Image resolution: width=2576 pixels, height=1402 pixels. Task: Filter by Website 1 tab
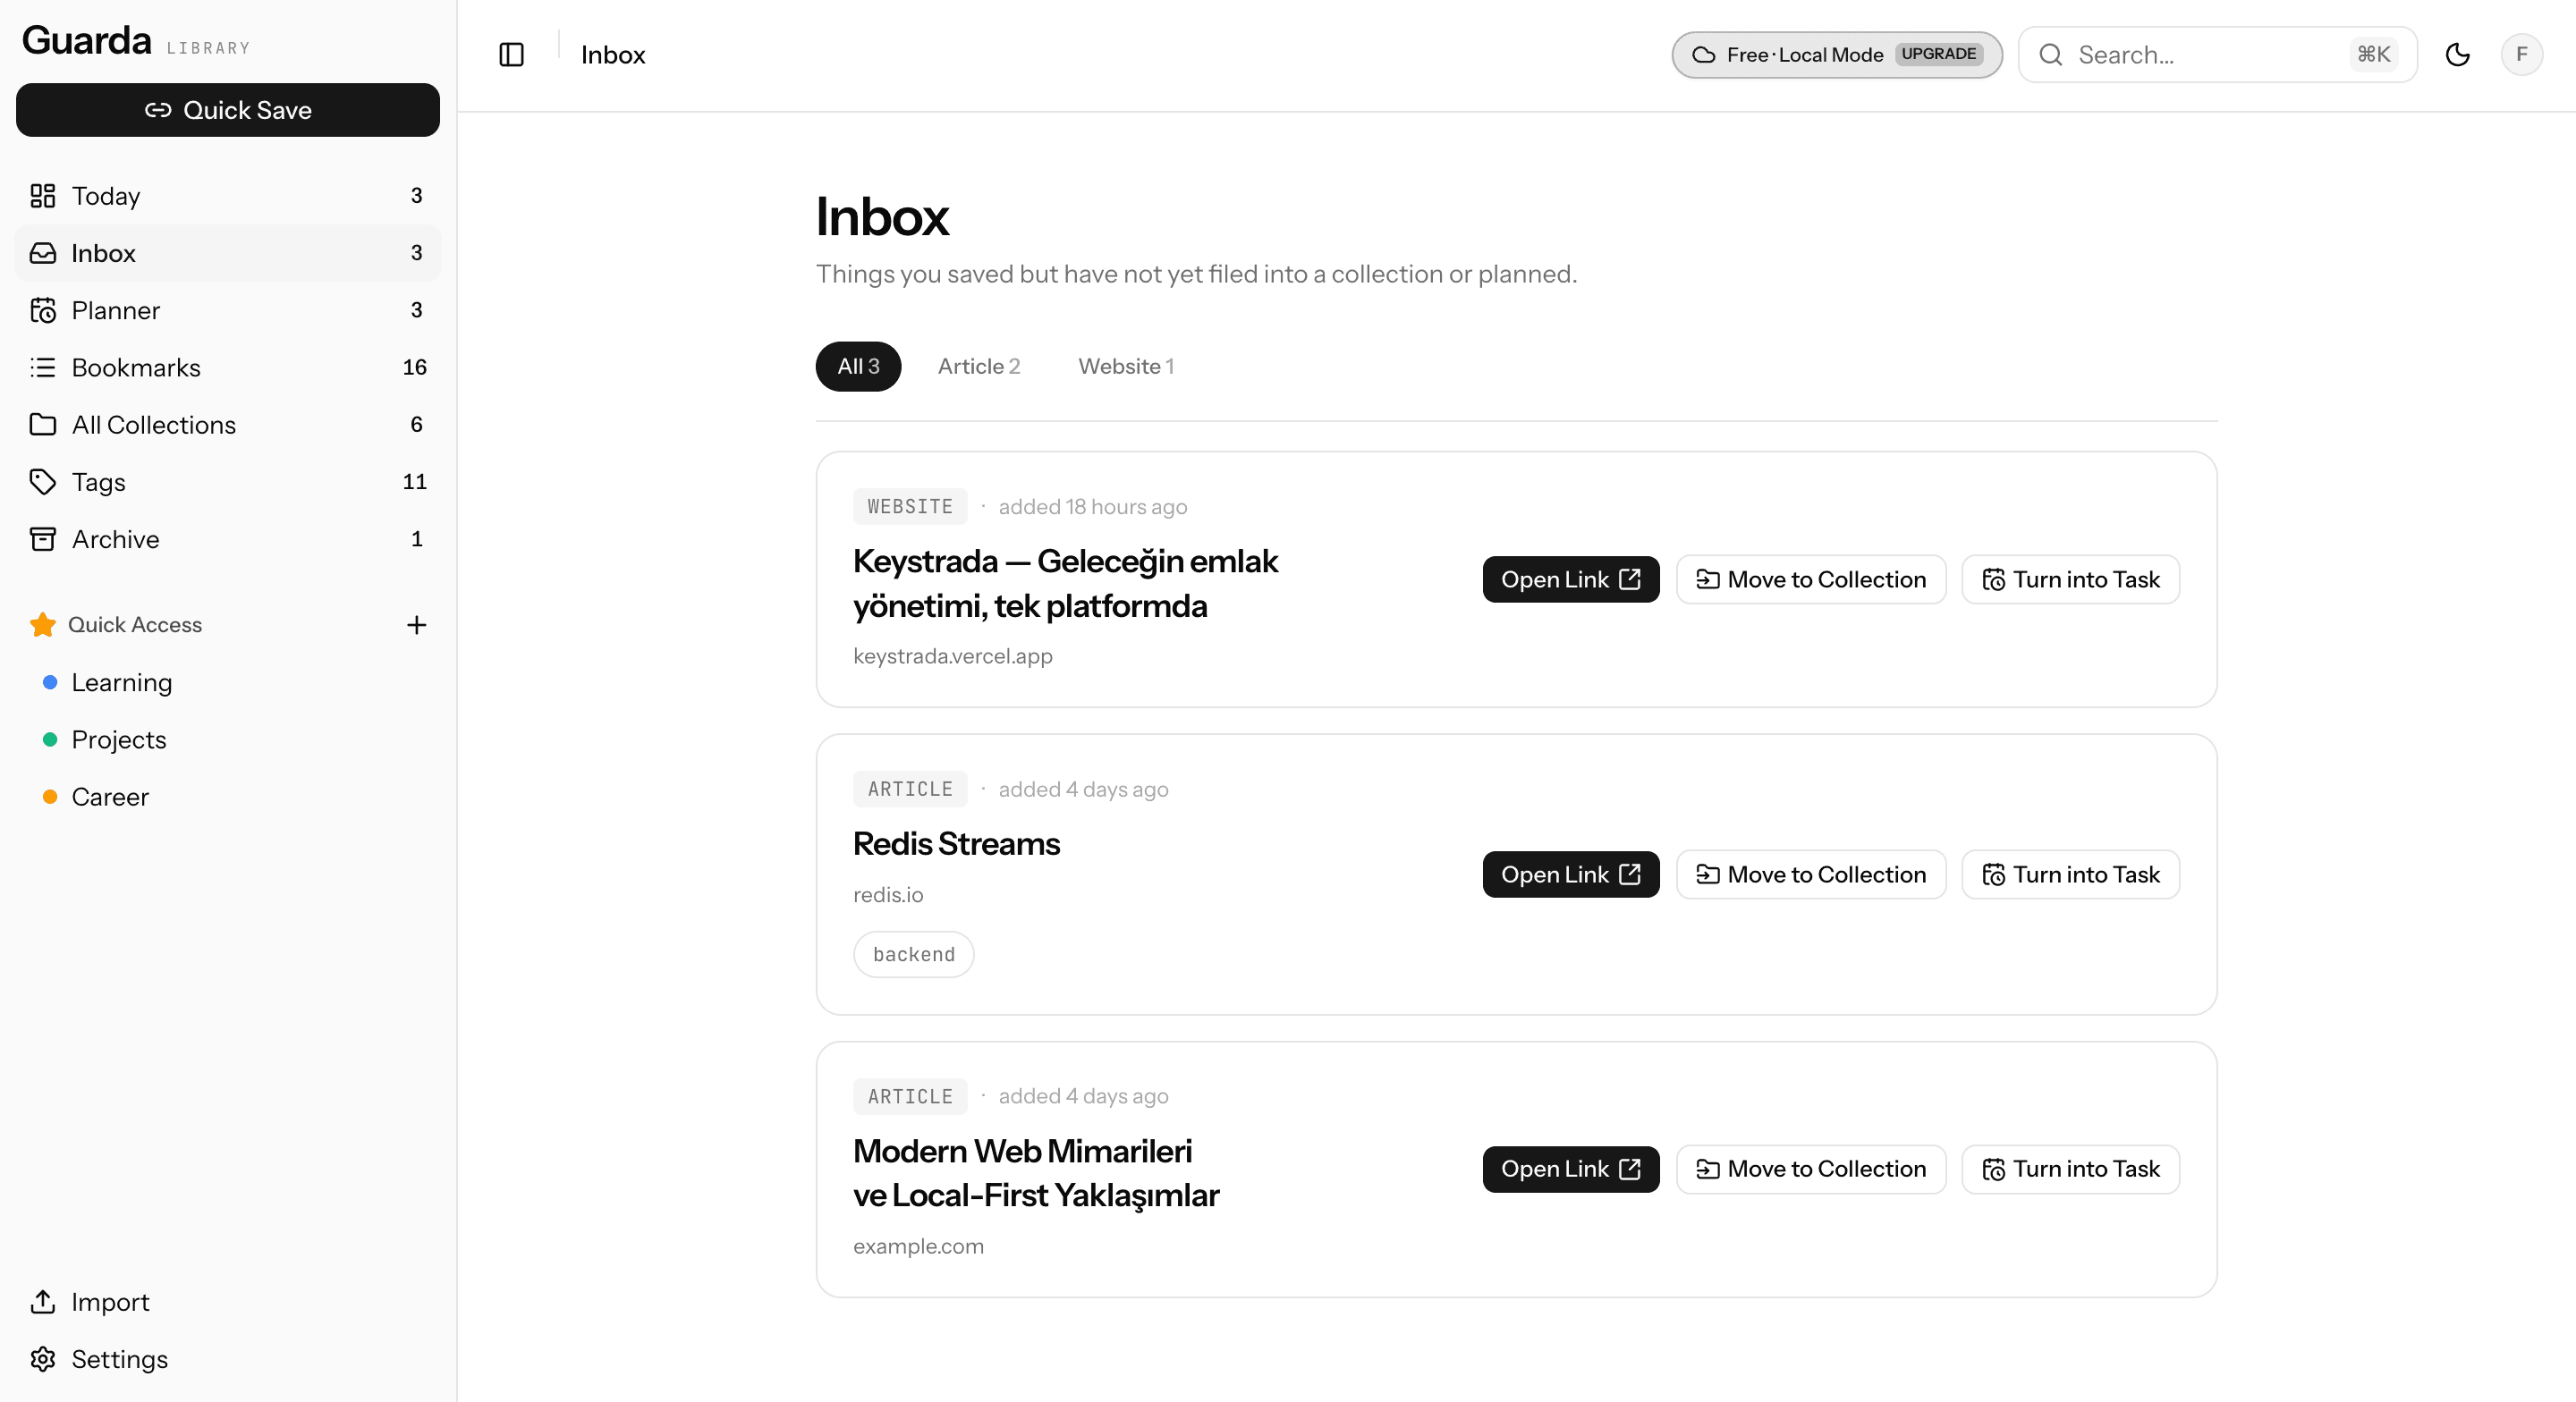tap(1126, 366)
